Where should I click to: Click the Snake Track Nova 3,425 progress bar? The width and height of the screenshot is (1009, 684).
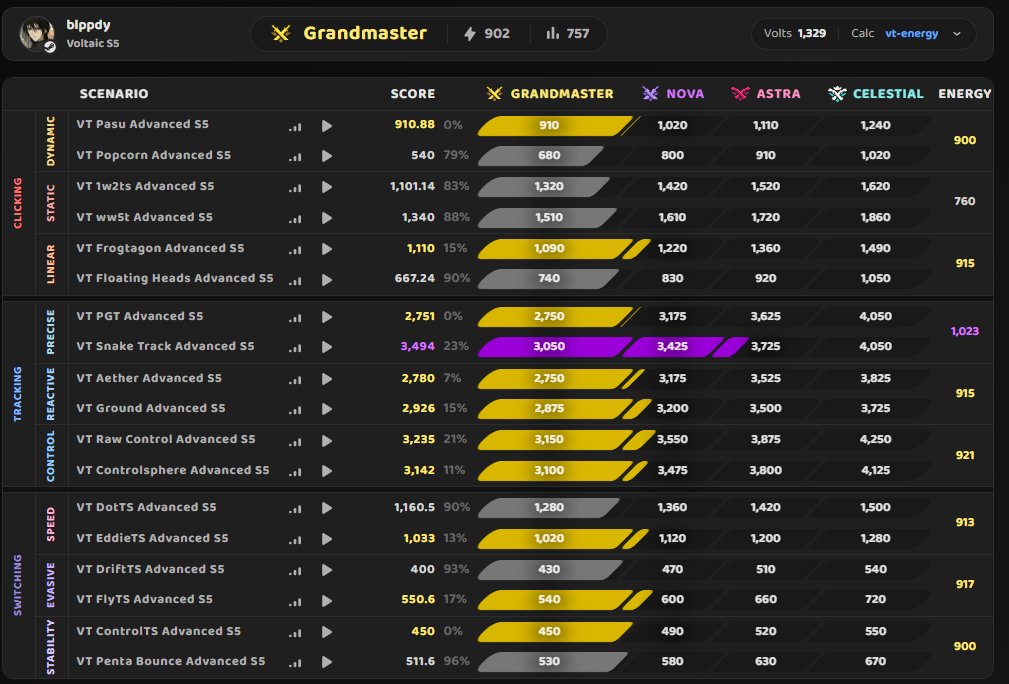(672, 347)
